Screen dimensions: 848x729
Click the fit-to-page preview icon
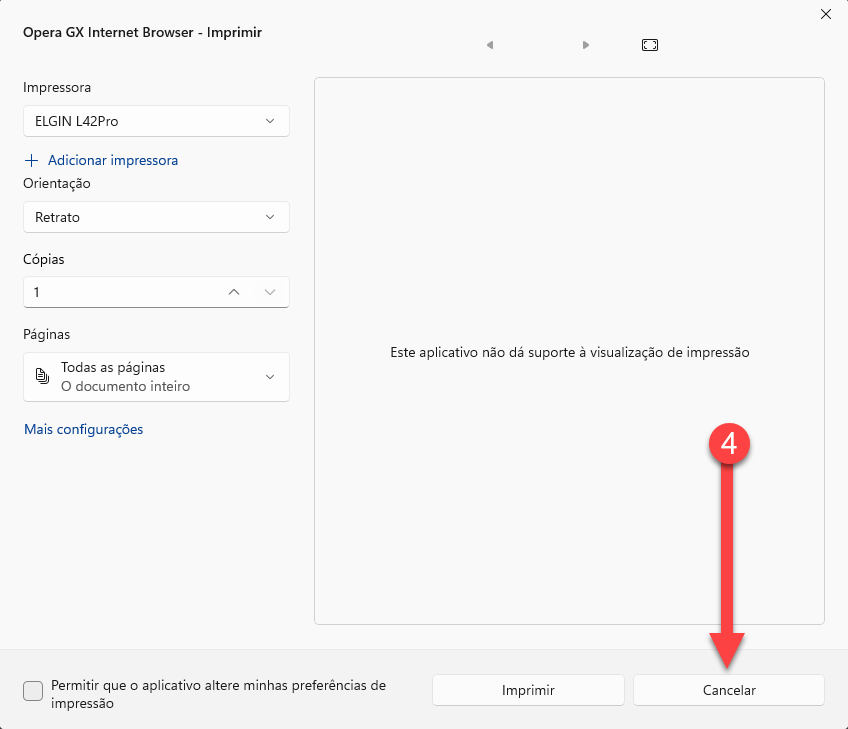click(650, 45)
